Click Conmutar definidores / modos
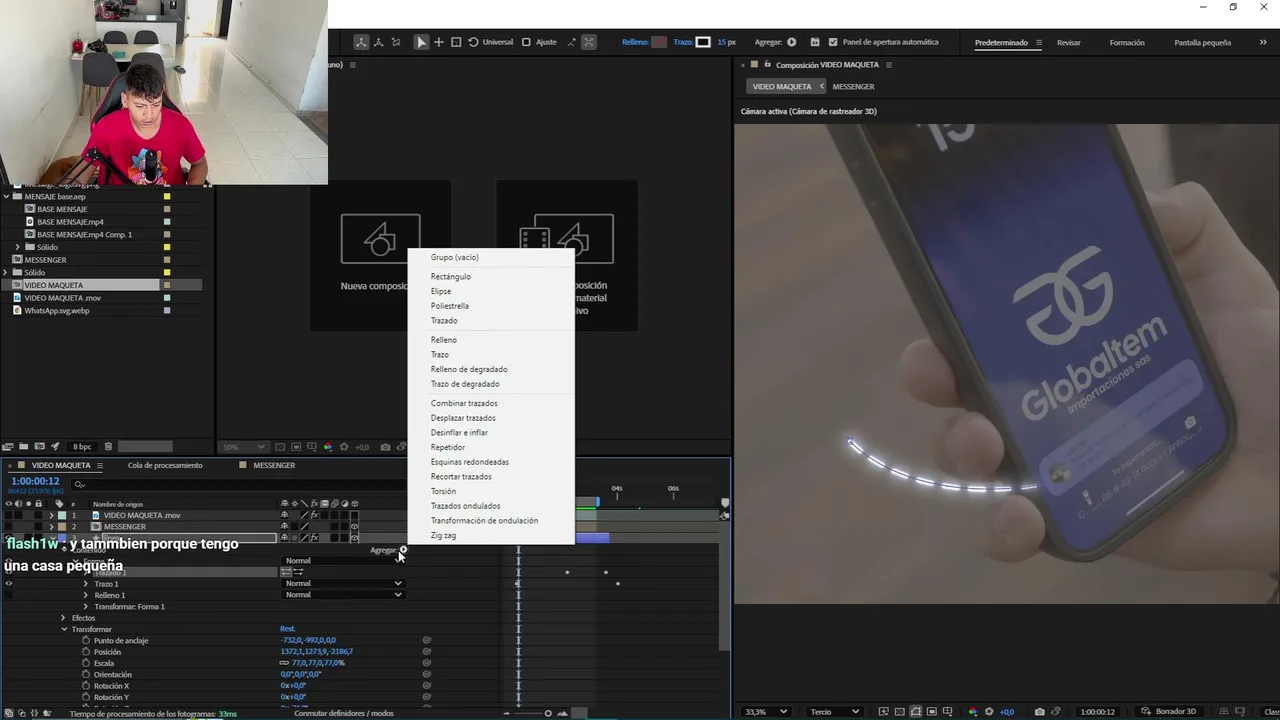This screenshot has width=1280, height=720. [344, 713]
